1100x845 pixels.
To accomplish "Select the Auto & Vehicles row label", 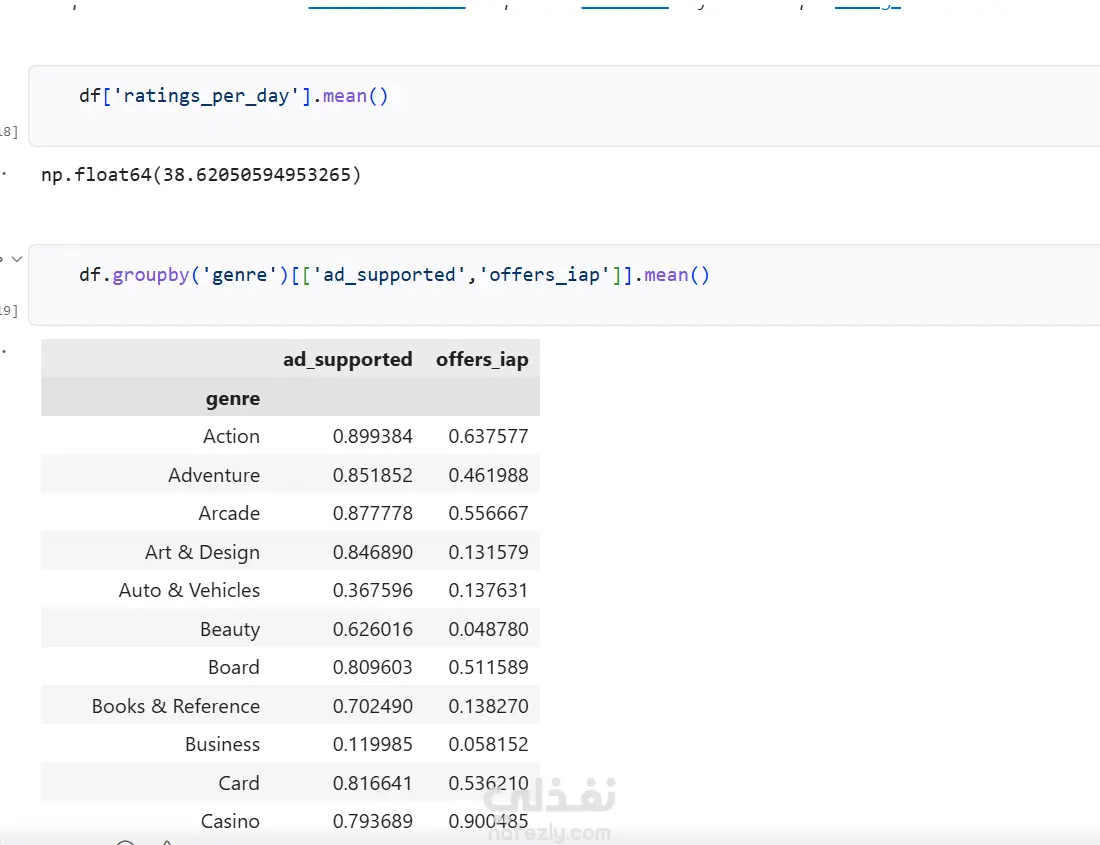I will [x=189, y=590].
